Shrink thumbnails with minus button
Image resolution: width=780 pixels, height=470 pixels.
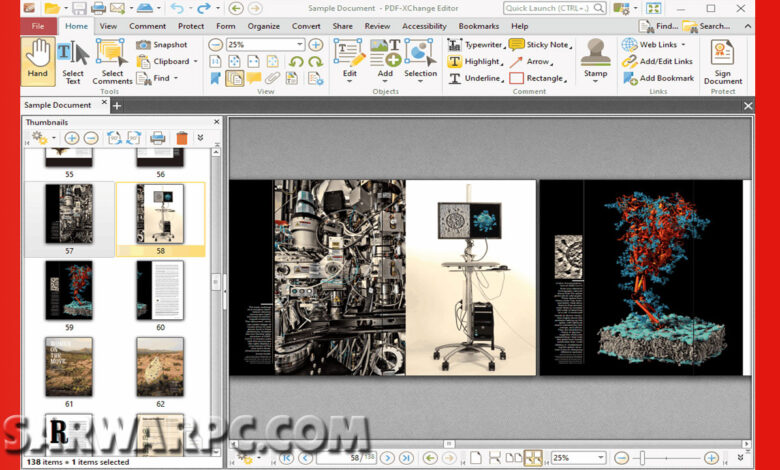tap(91, 138)
